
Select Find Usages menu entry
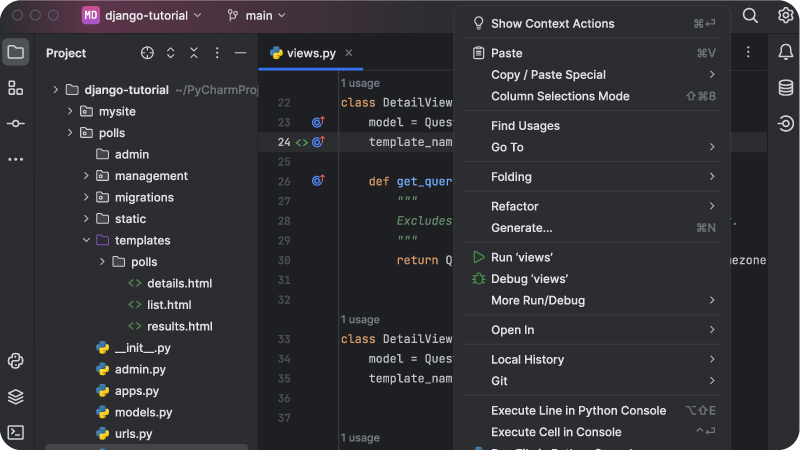592,126
